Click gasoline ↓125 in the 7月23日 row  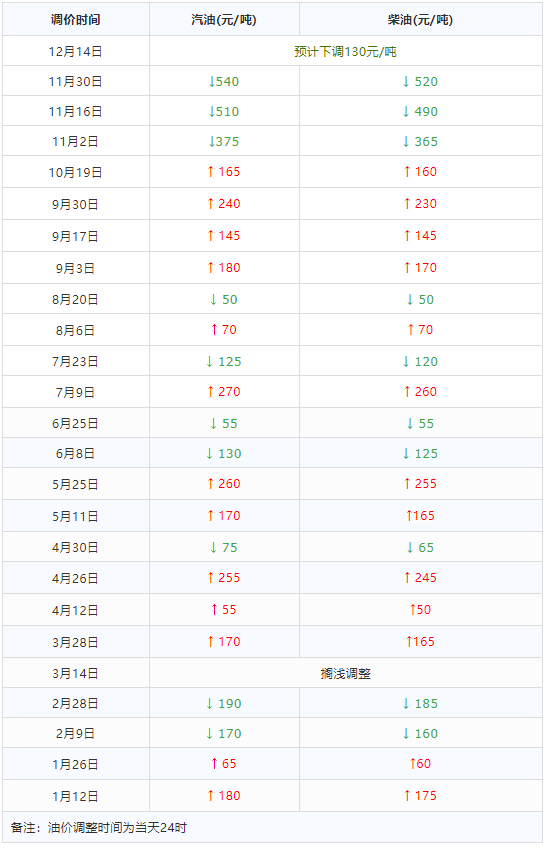click(224, 362)
